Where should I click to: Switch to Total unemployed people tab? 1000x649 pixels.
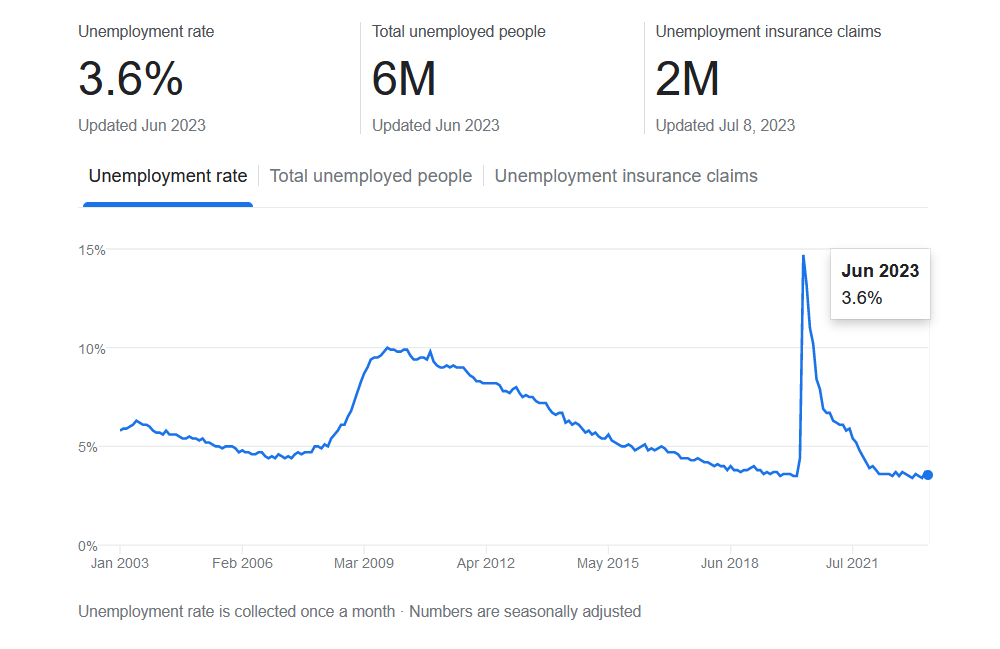[x=371, y=176]
